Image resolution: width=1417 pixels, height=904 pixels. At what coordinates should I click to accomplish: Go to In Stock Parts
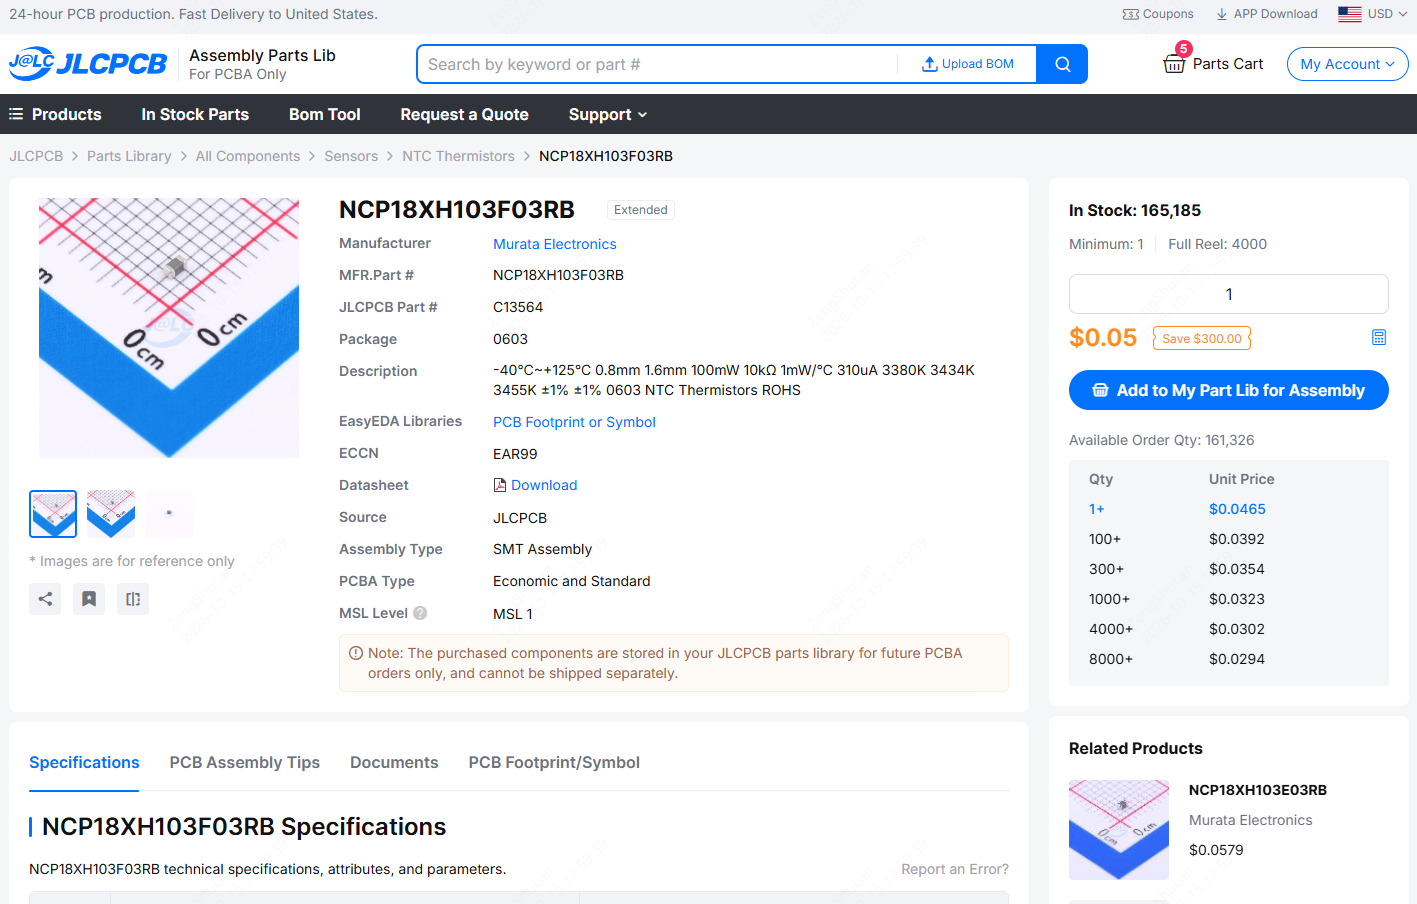(x=195, y=114)
